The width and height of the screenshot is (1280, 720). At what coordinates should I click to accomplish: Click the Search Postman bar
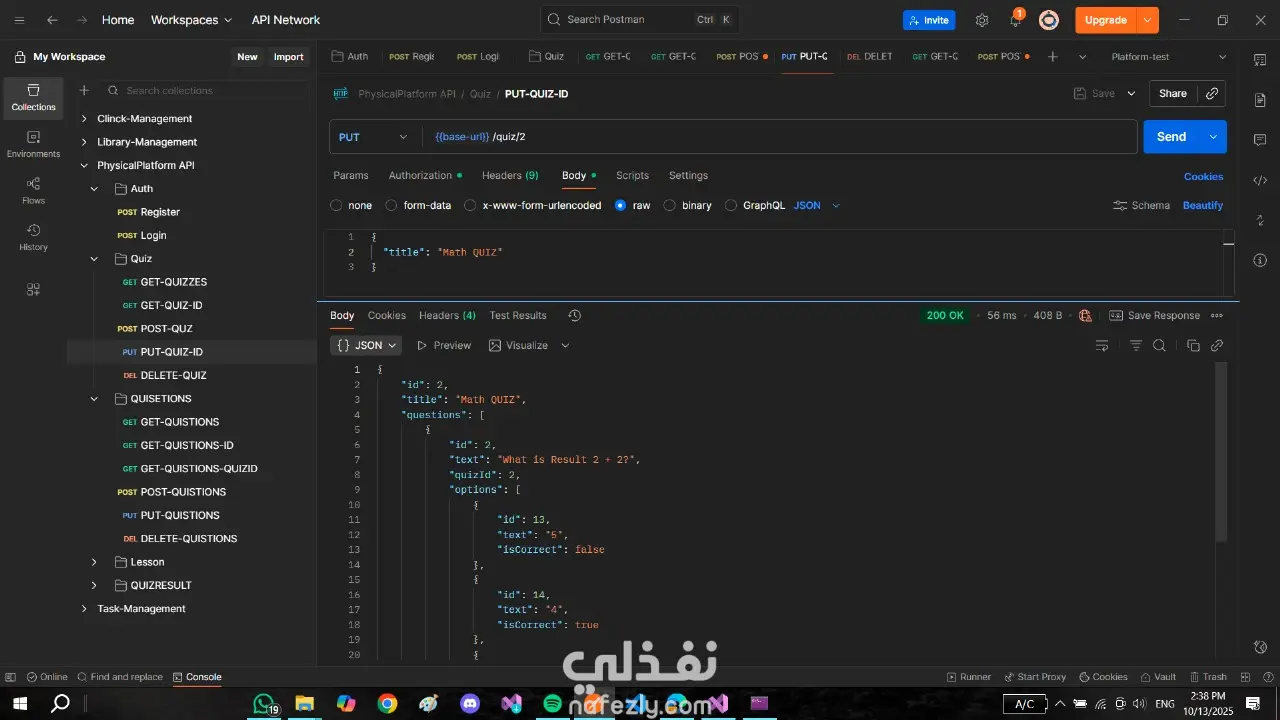(642, 20)
